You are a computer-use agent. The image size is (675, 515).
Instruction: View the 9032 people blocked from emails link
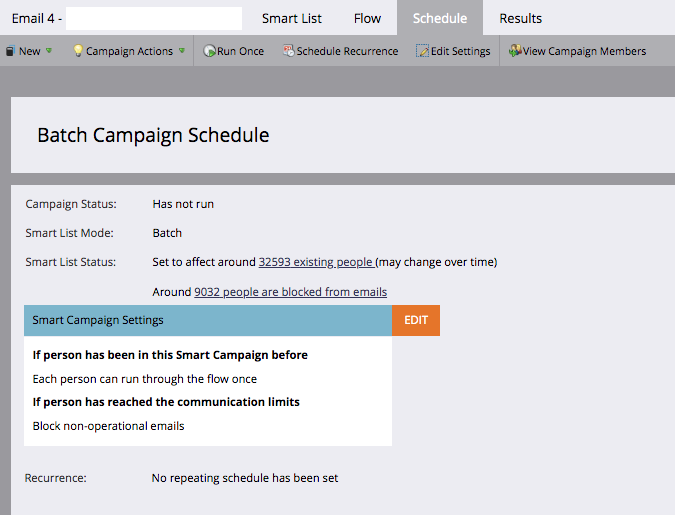(x=290, y=292)
